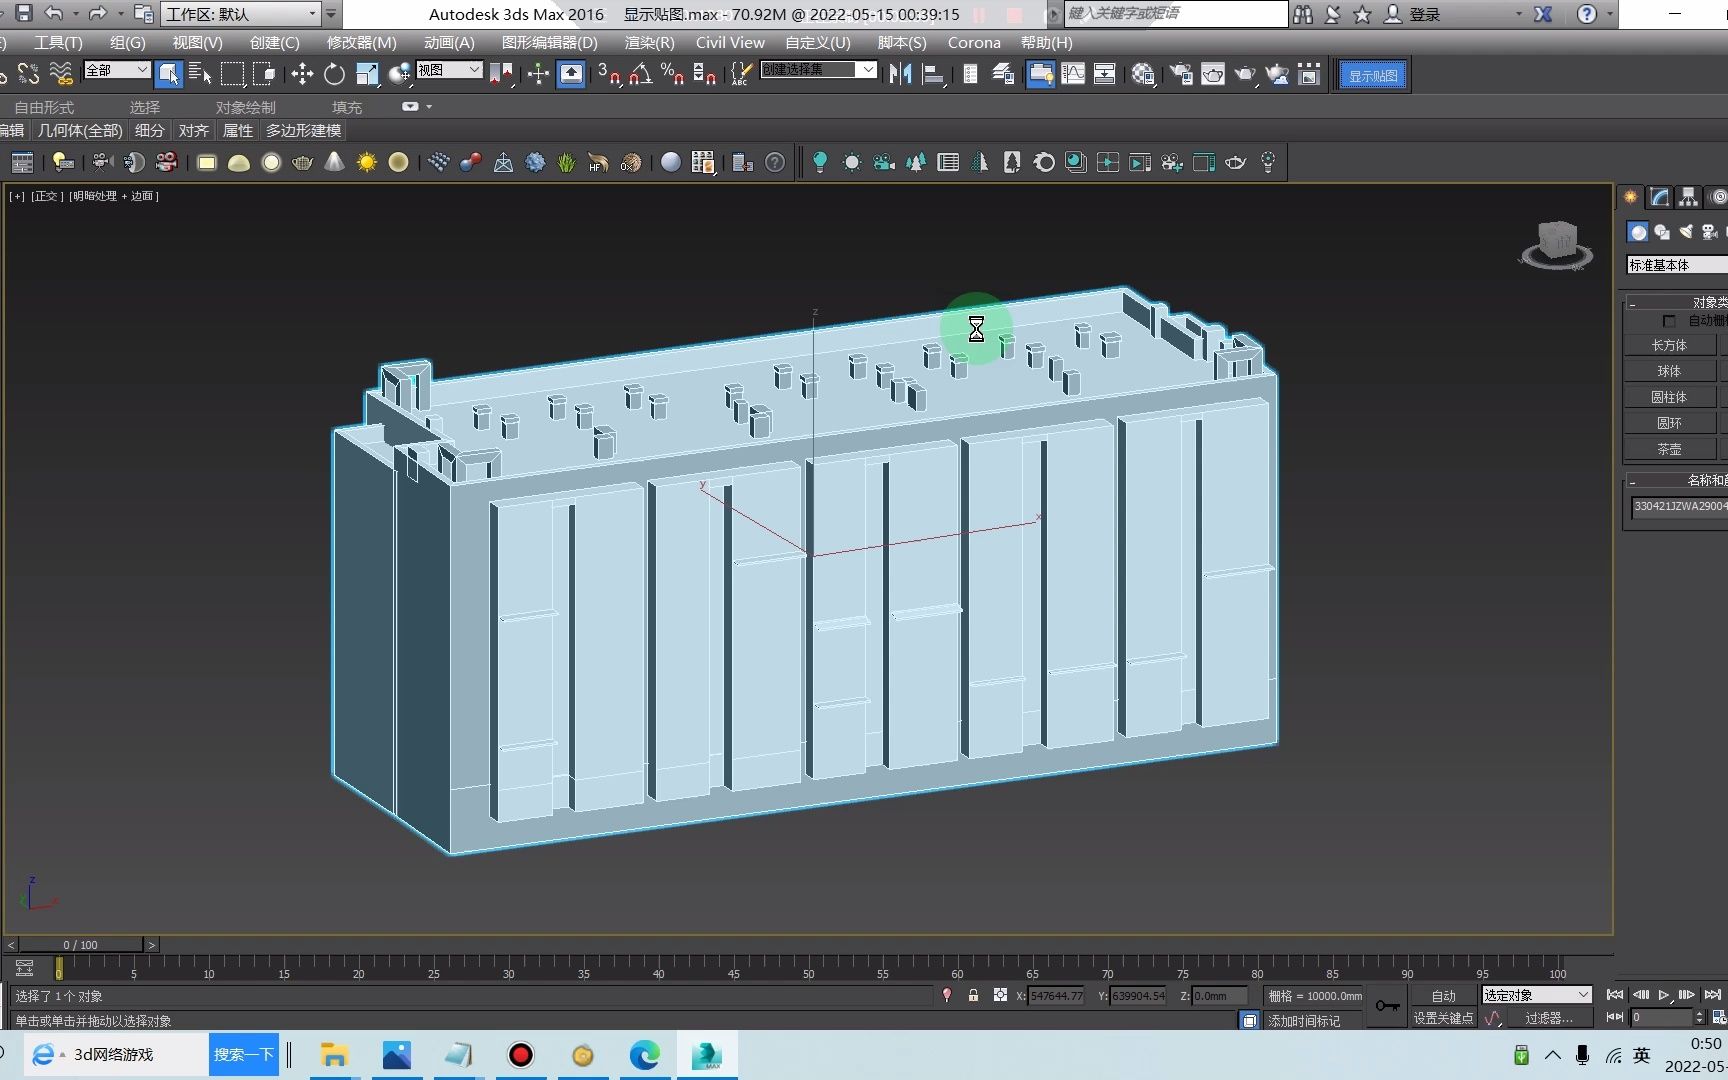Toggle the selection lock padlock
The image size is (1728, 1080).
973,995
